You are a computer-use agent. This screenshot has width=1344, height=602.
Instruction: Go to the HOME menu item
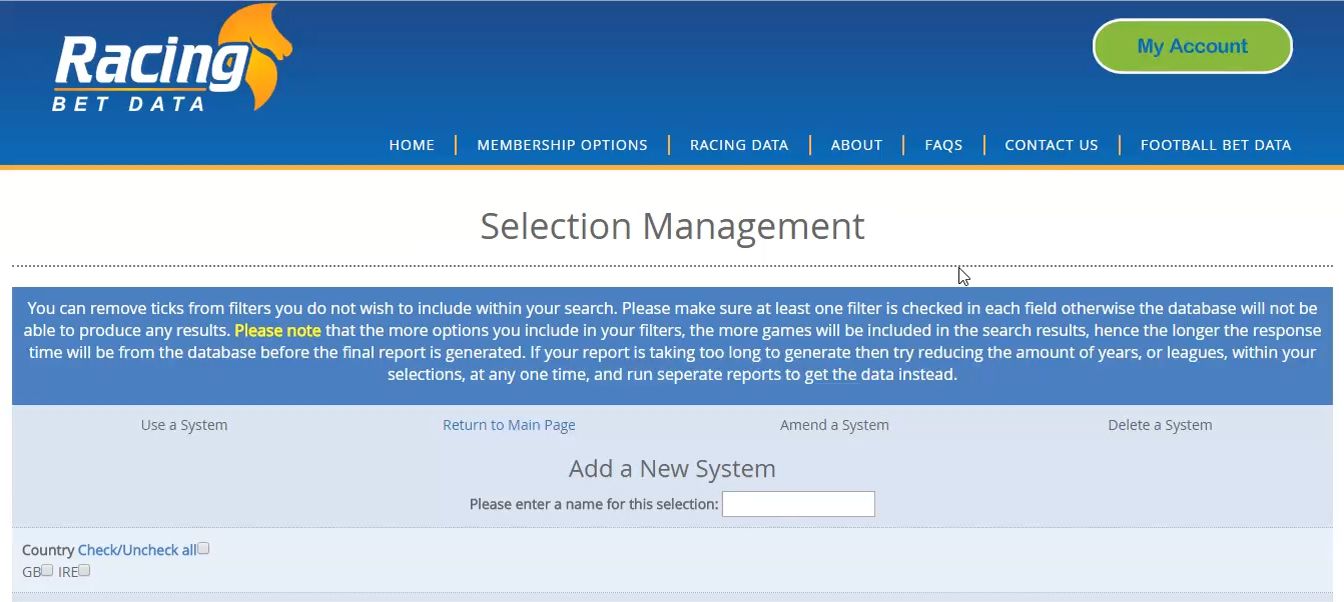click(411, 145)
